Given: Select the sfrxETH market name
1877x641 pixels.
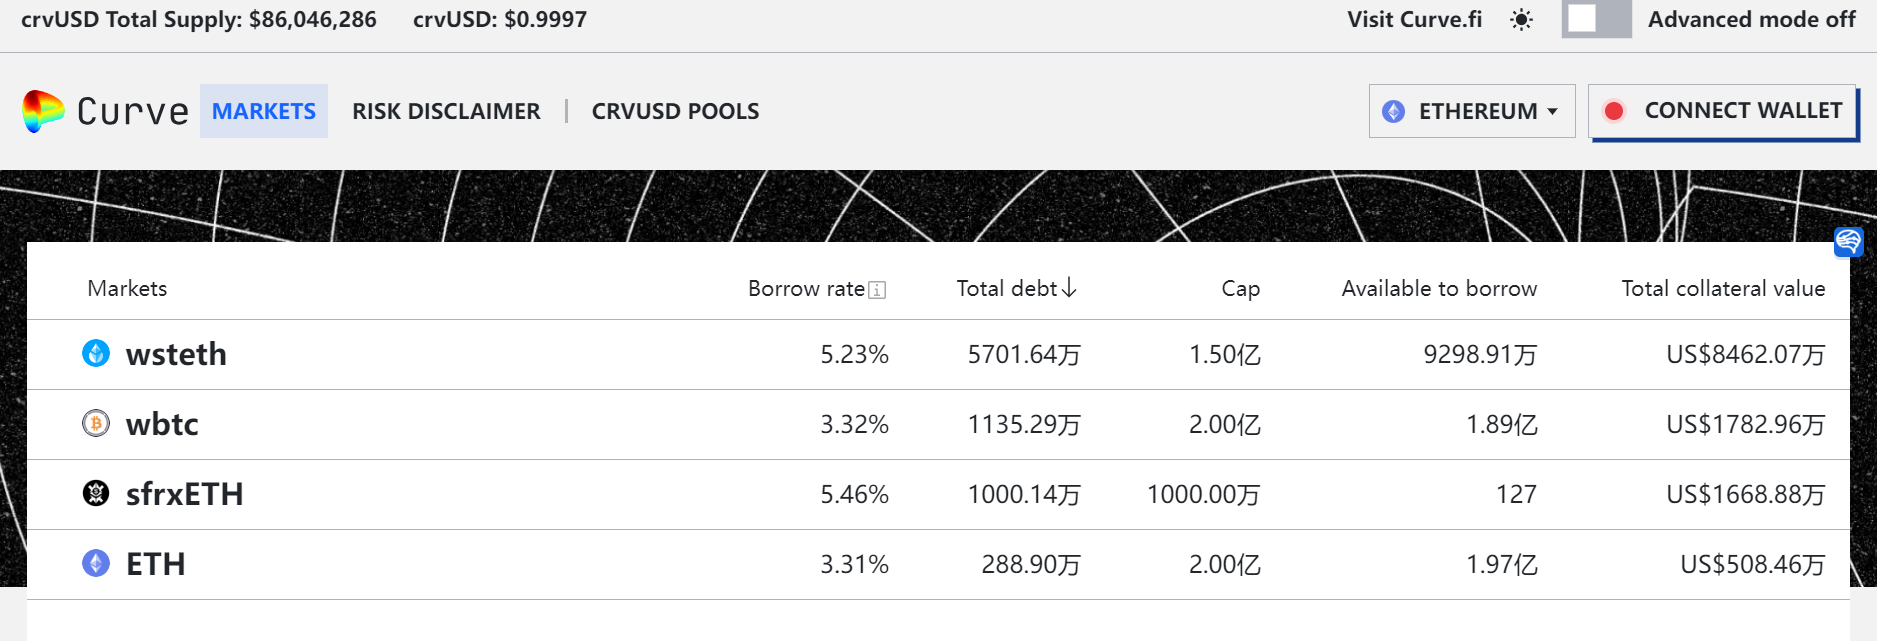Looking at the screenshot, I should [185, 494].
